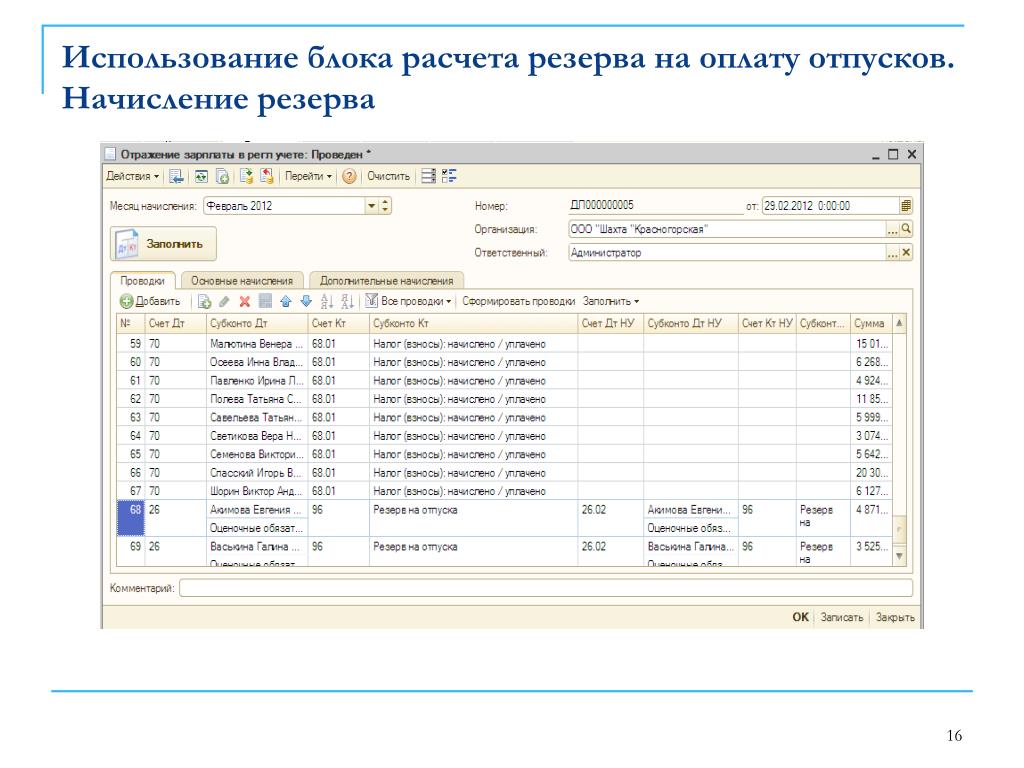Sort ascending with the А-Я icon
Image resolution: width=1024 pixels, height=768 pixels.
[327, 302]
